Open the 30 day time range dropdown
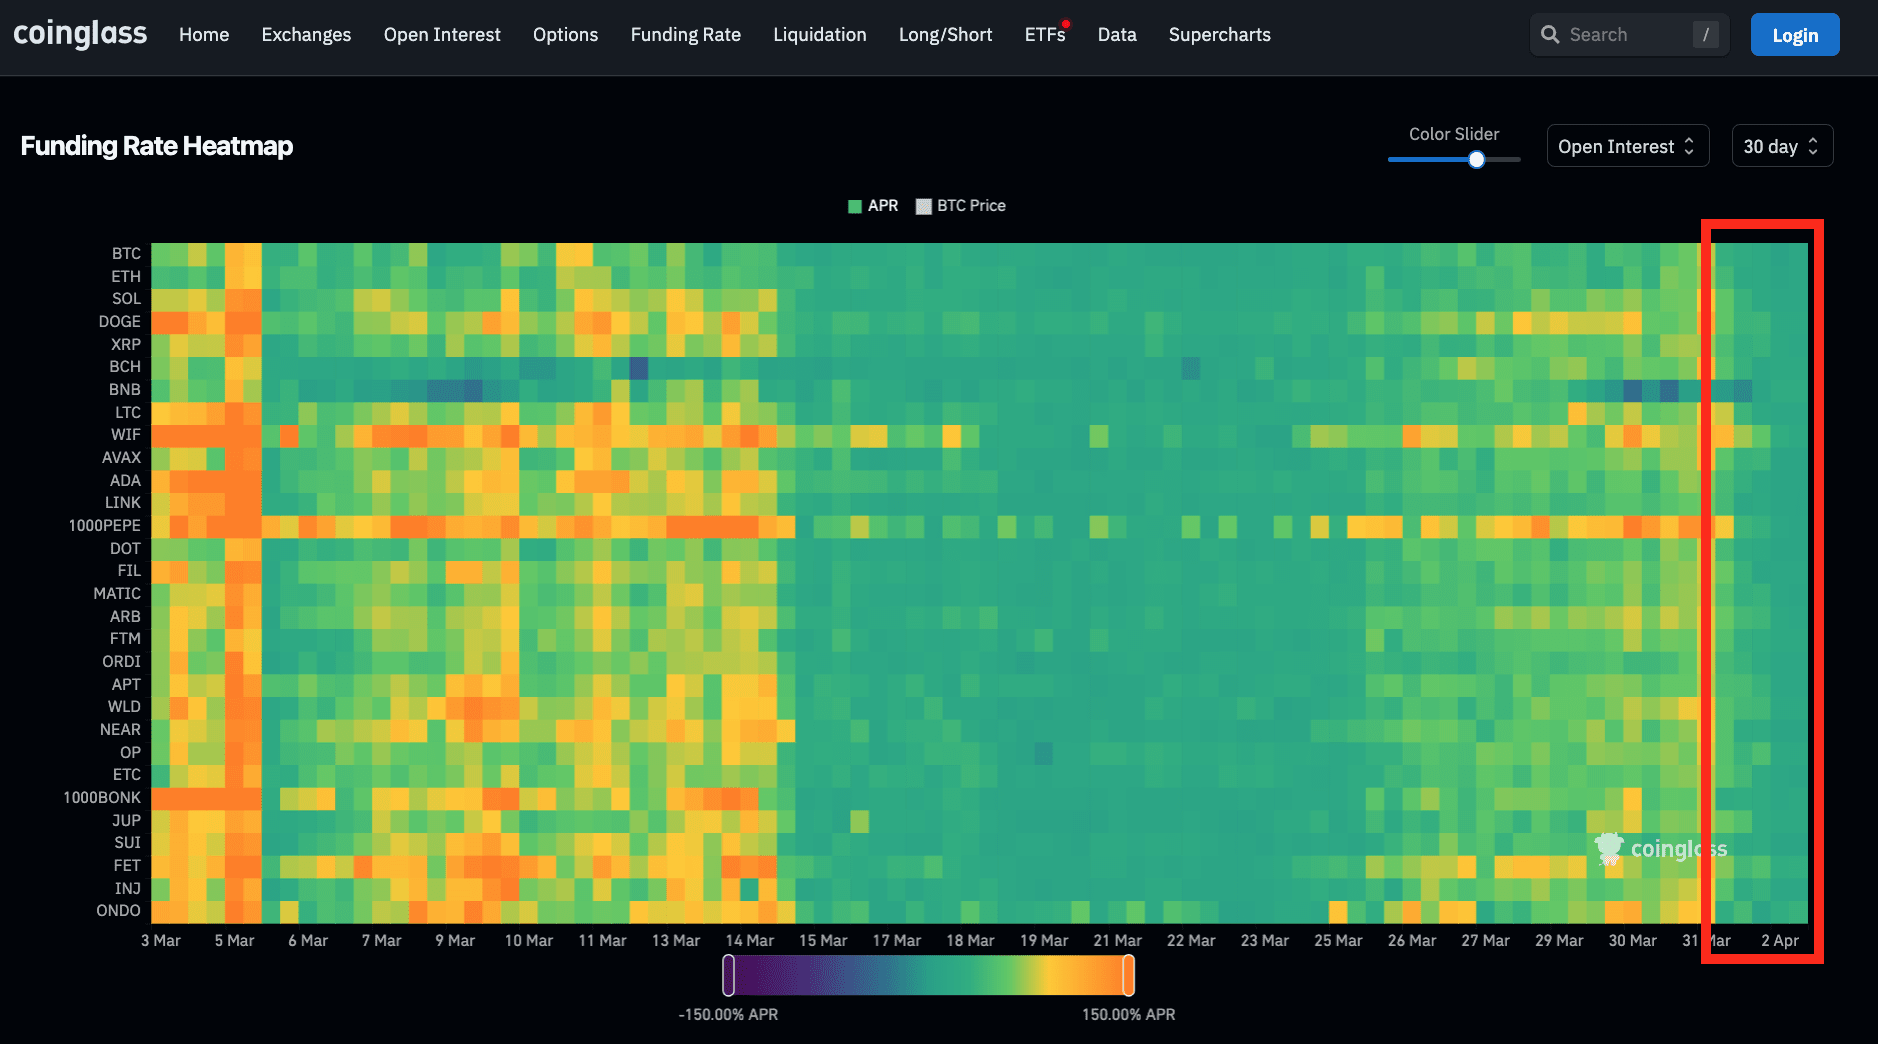The width and height of the screenshot is (1878, 1044). (x=1781, y=146)
